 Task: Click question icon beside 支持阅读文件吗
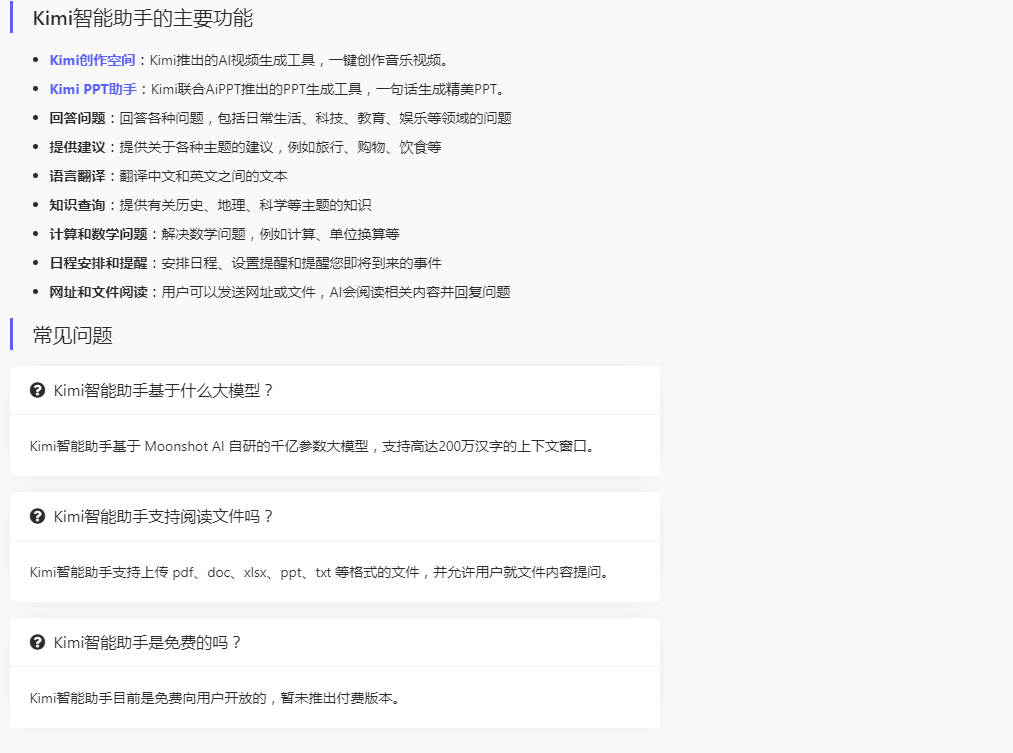(37, 516)
